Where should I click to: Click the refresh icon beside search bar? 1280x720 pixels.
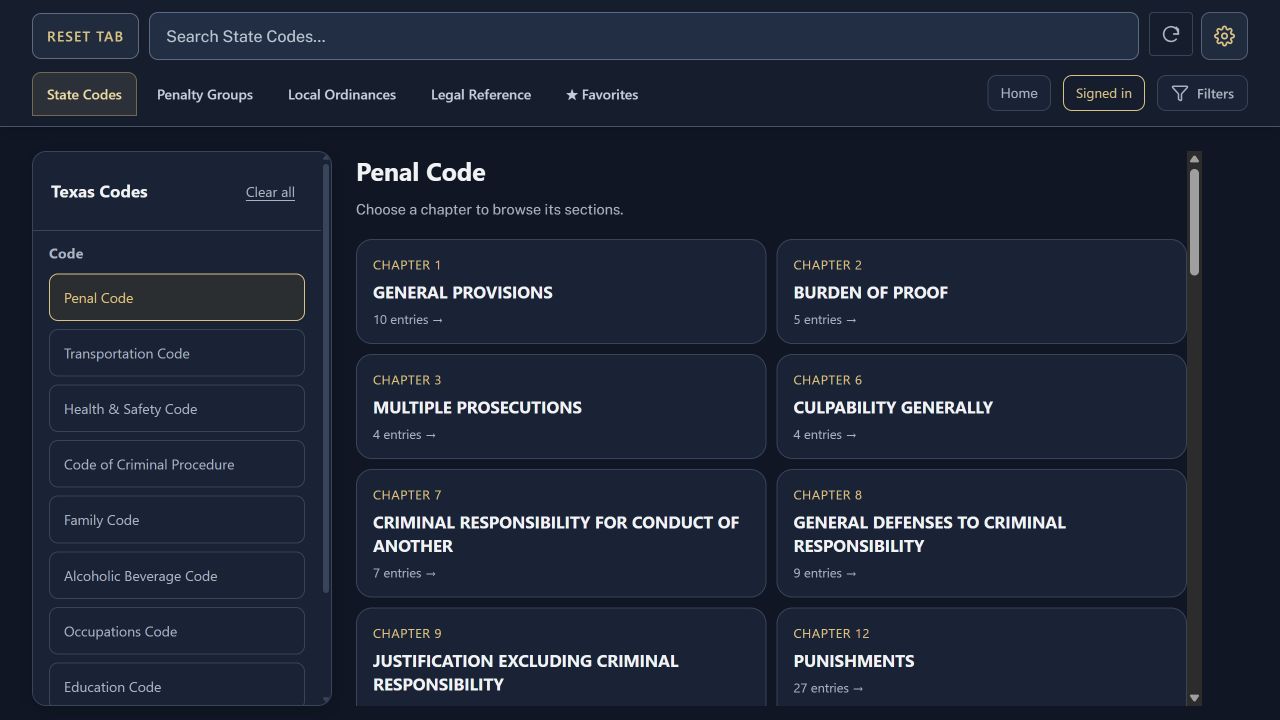click(x=1171, y=35)
